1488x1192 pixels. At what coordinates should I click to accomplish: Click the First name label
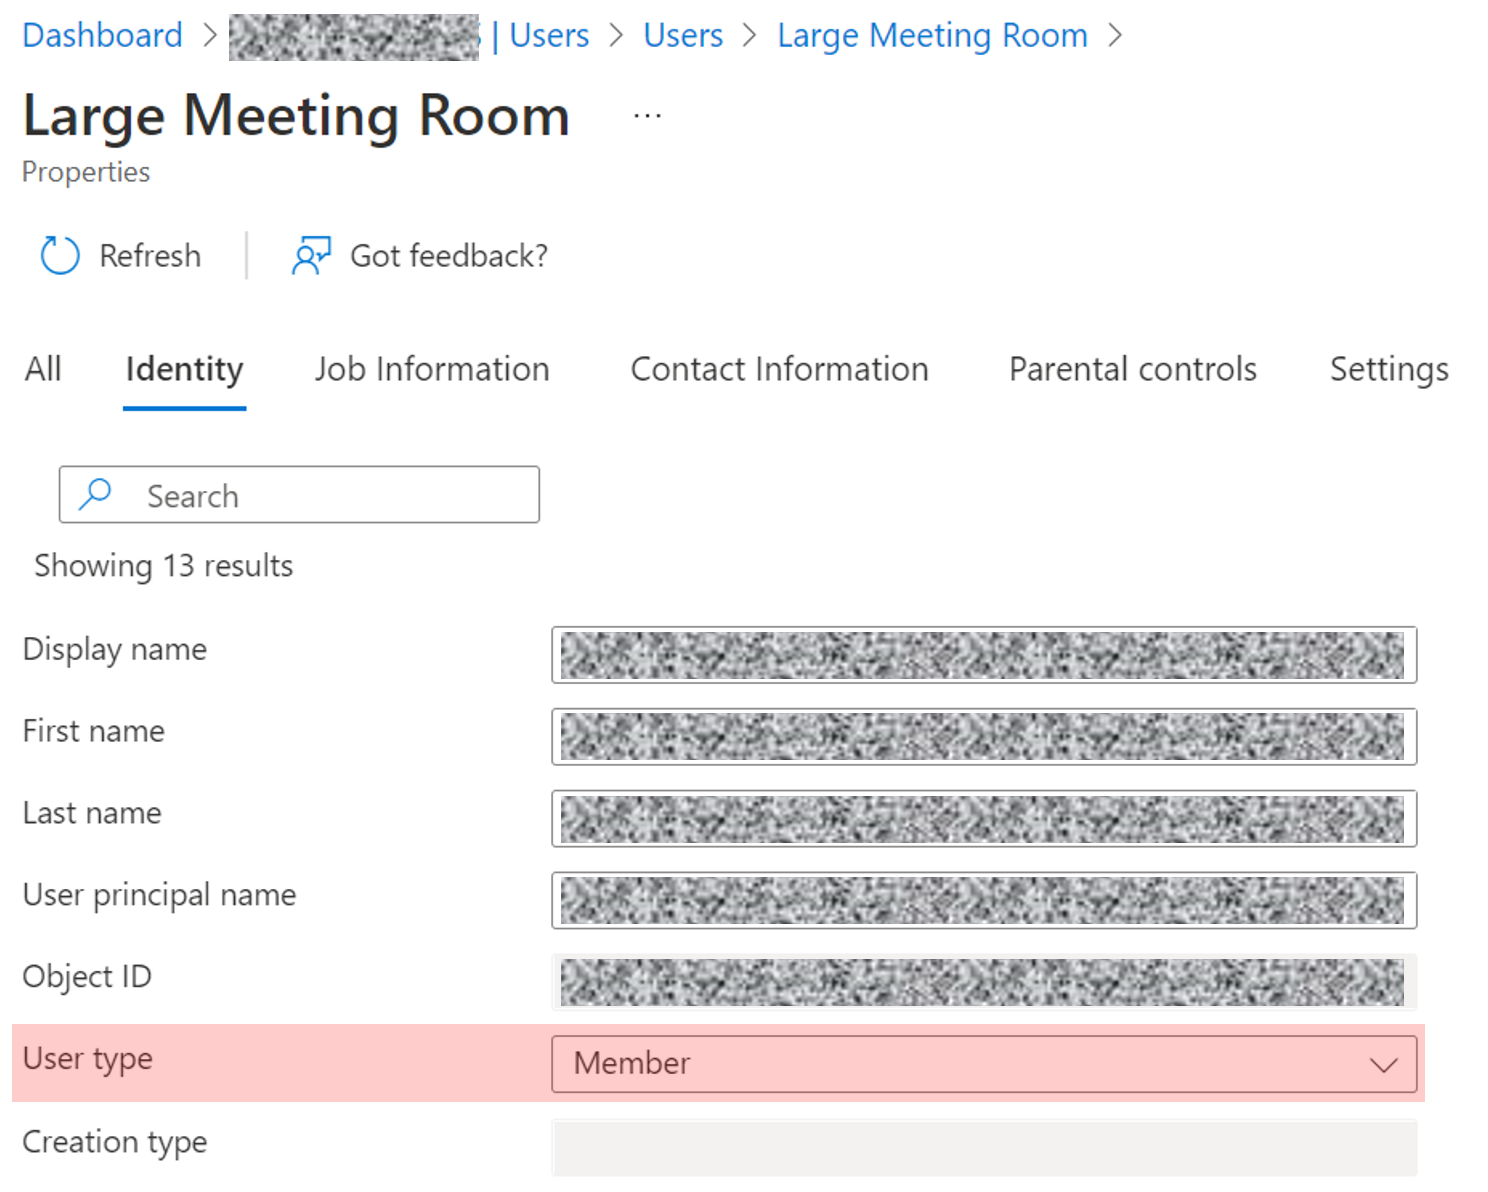(x=94, y=731)
